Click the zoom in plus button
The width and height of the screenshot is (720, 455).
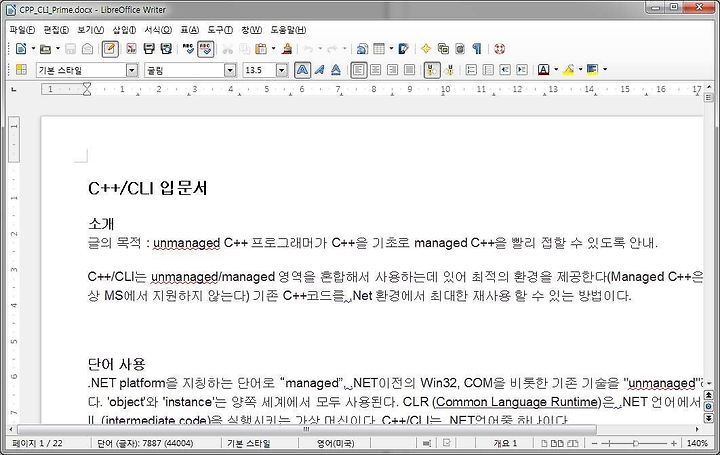coord(674,444)
